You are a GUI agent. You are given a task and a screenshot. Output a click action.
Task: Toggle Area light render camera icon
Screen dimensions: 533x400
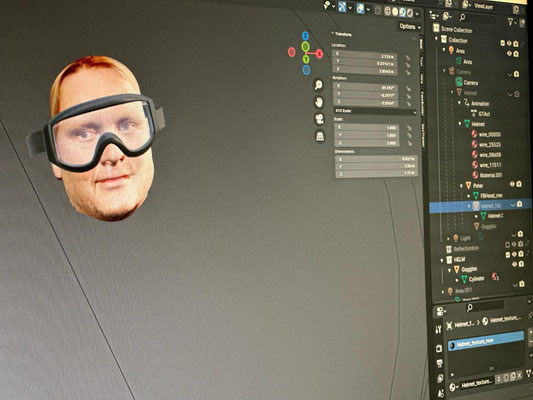coord(516,54)
